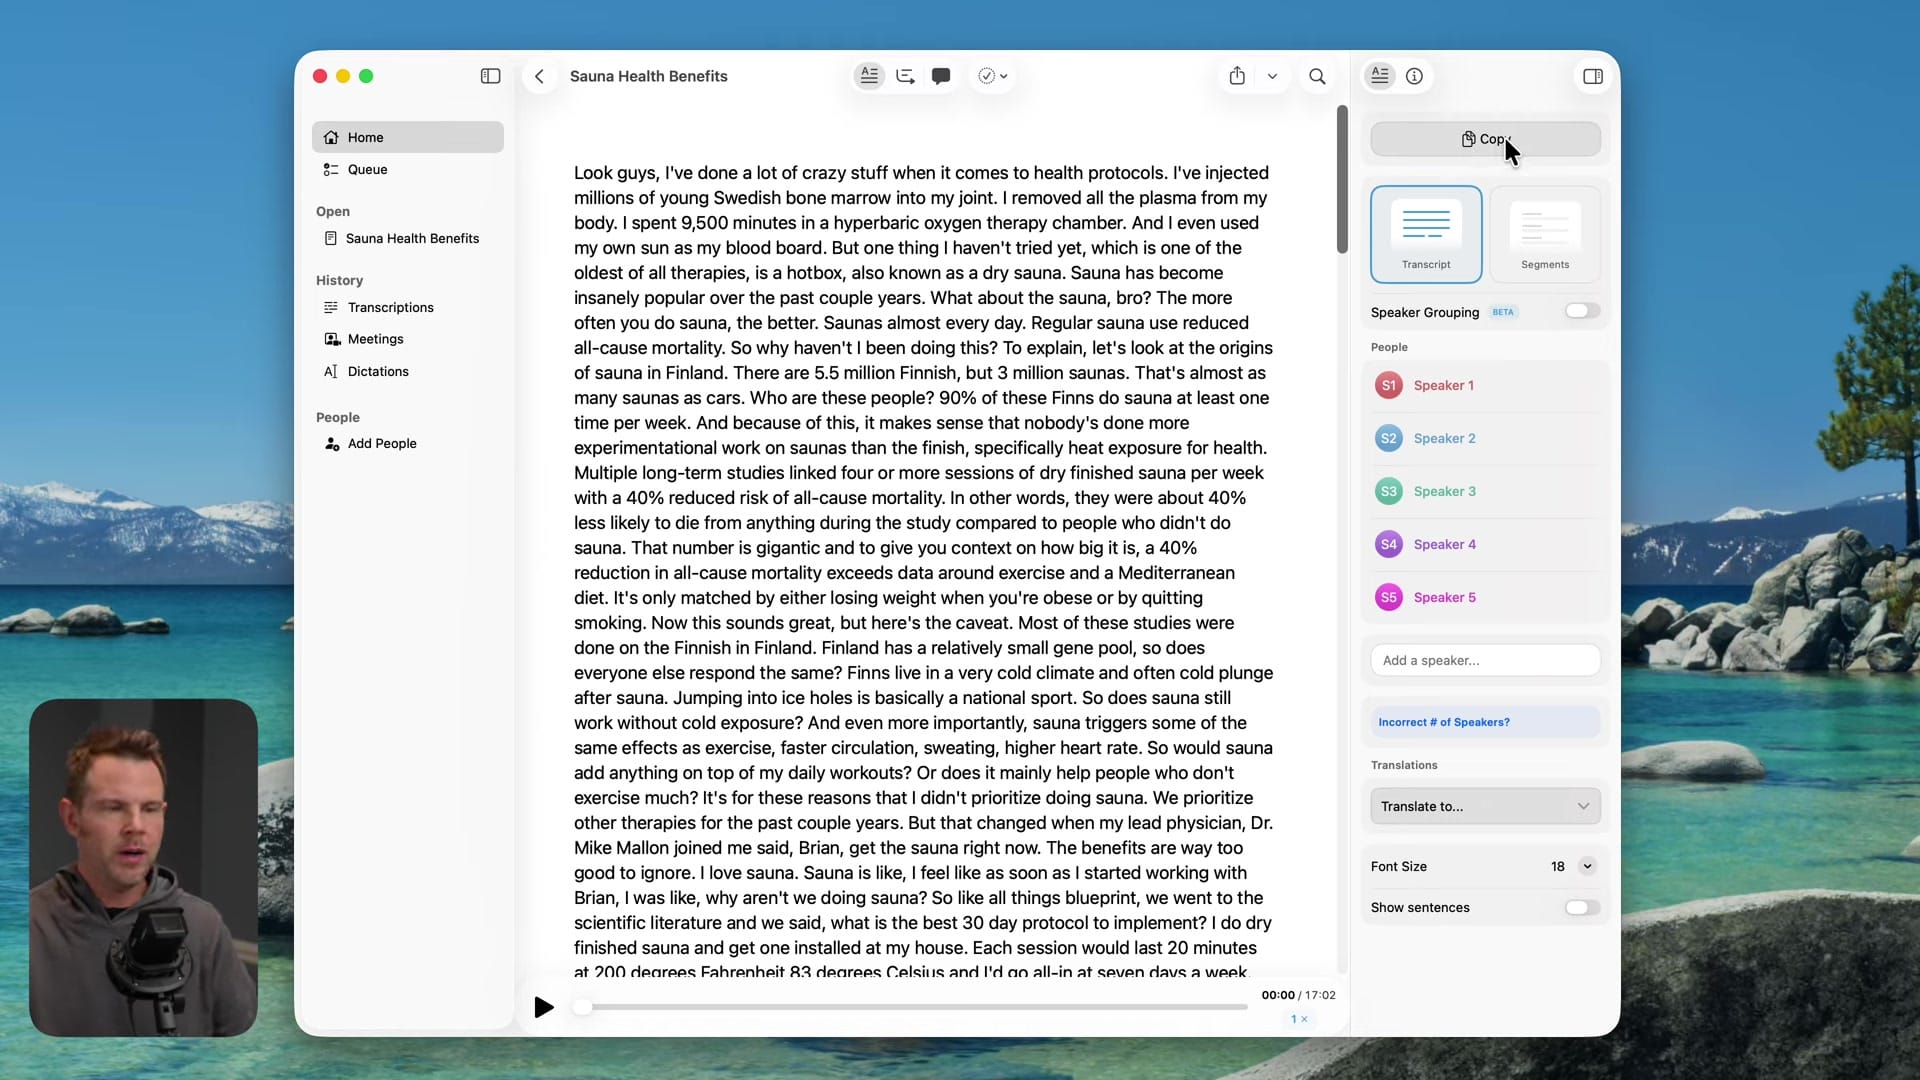Expand the share options chevron
This screenshot has width=1920, height=1080.
point(1272,76)
